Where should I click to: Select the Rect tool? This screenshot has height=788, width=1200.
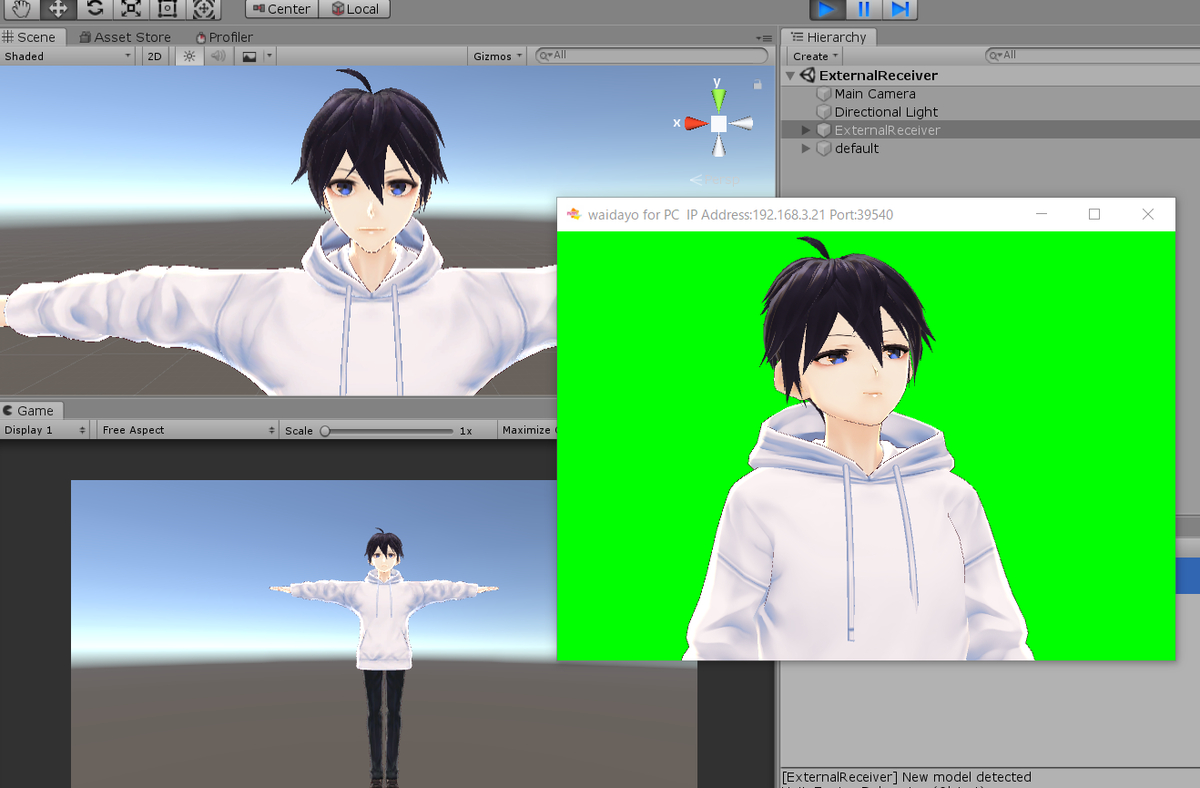click(x=166, y=10)
